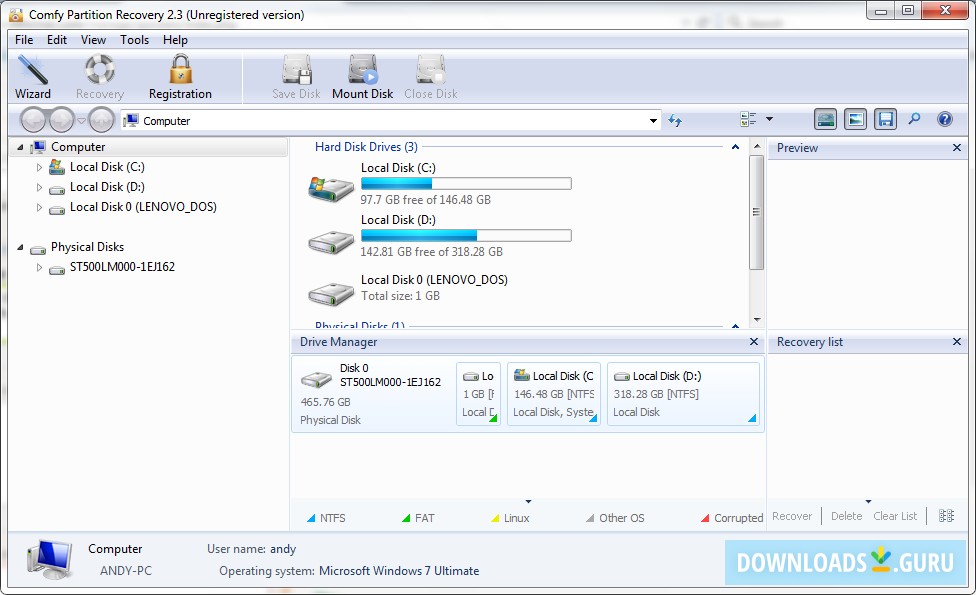
Task: Open navigation history dropdown arrow near Back buttons
Action: (81, 120)
